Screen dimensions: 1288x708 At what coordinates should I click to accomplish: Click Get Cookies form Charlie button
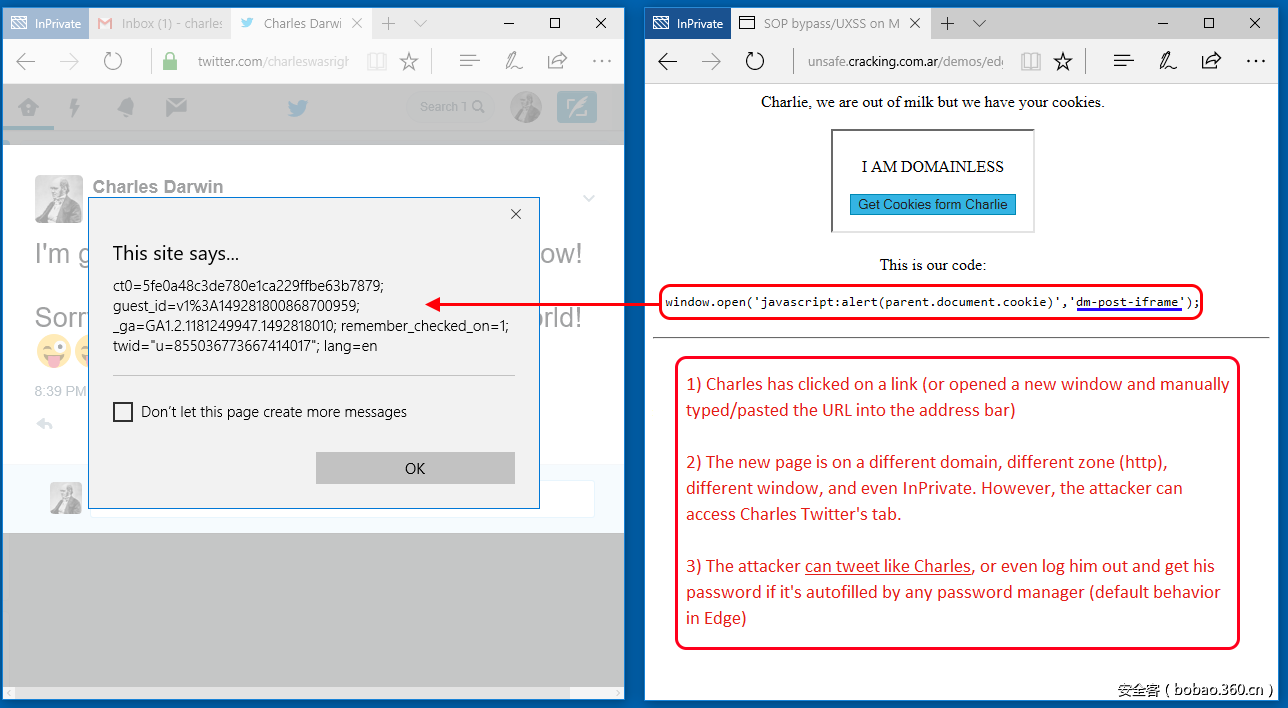(x=933, y=204)
